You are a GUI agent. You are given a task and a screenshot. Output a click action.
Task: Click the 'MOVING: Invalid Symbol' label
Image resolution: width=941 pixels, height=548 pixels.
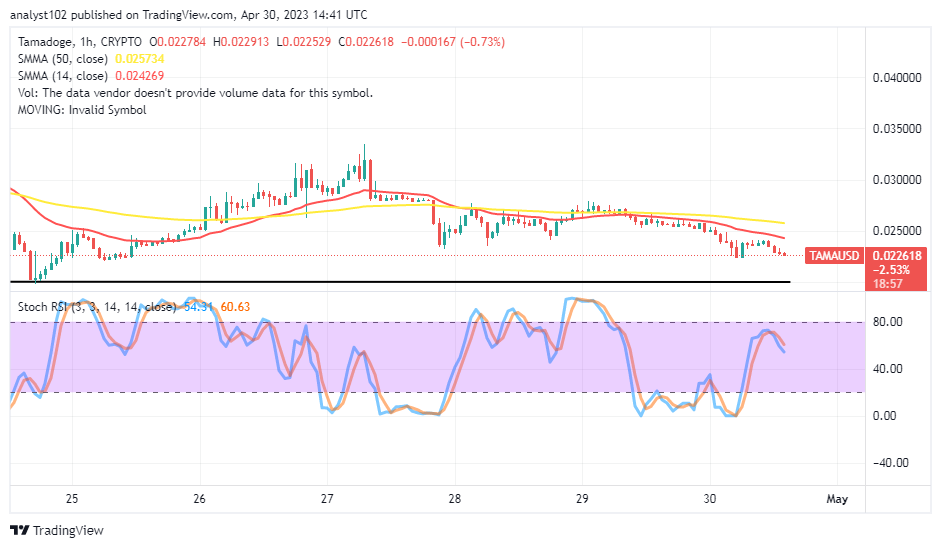pyautogui.click(x=82, y=110)
